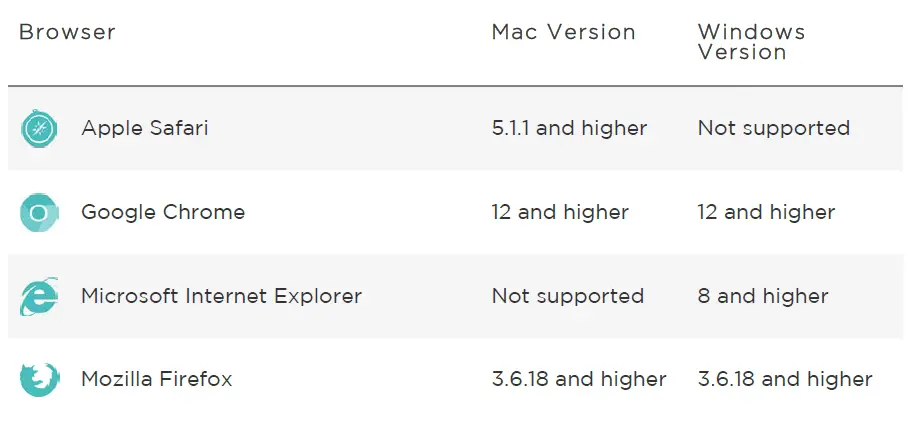Click Safari's Mac version 5.1.1 and higher
917x447 pixels.
tap(569, 128)
